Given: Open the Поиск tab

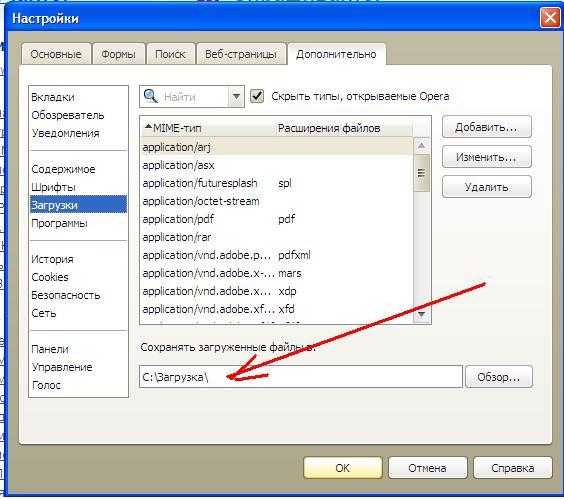Looking at the screenshot, I should (x=170, y=54).
